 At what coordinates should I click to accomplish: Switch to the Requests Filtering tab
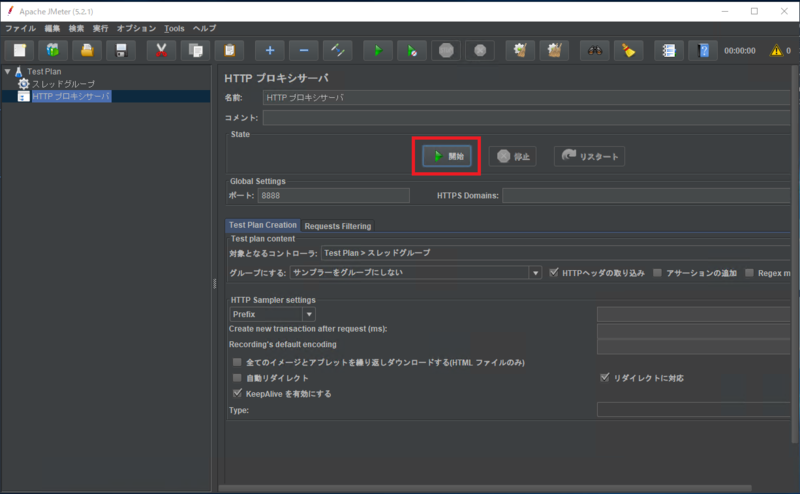[x=338, y=226]
